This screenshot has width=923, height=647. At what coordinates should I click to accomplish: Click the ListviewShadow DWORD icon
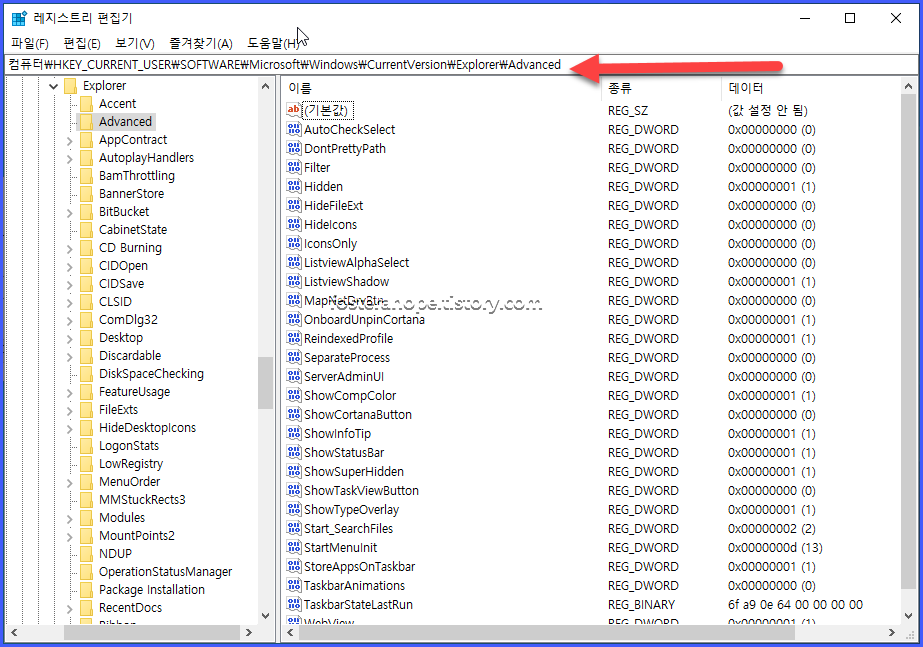(x=293, y=281)
